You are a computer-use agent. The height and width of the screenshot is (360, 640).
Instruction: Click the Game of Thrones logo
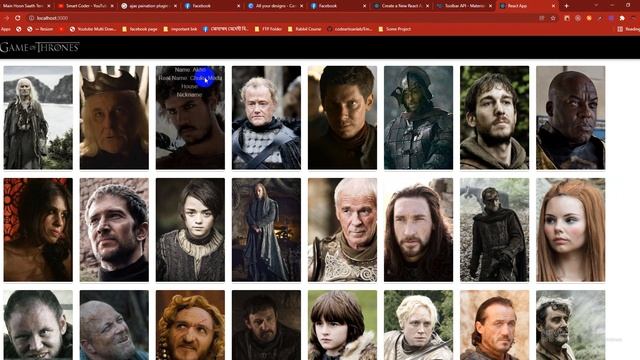coord(40,47)
